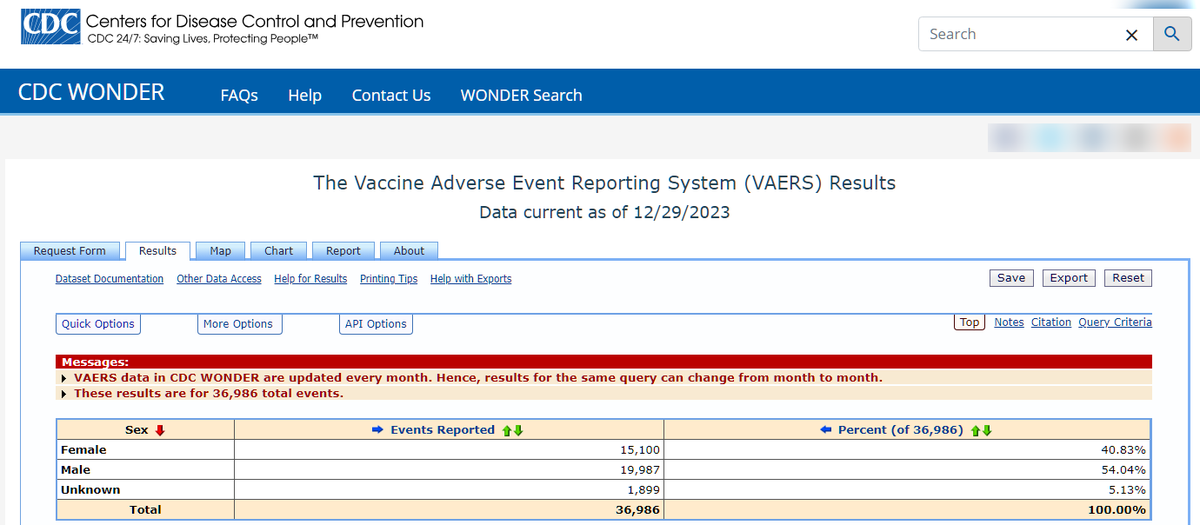Open Help with Exports link
The width and height of the screenshot is (1200, 525).
coord(471,279)
